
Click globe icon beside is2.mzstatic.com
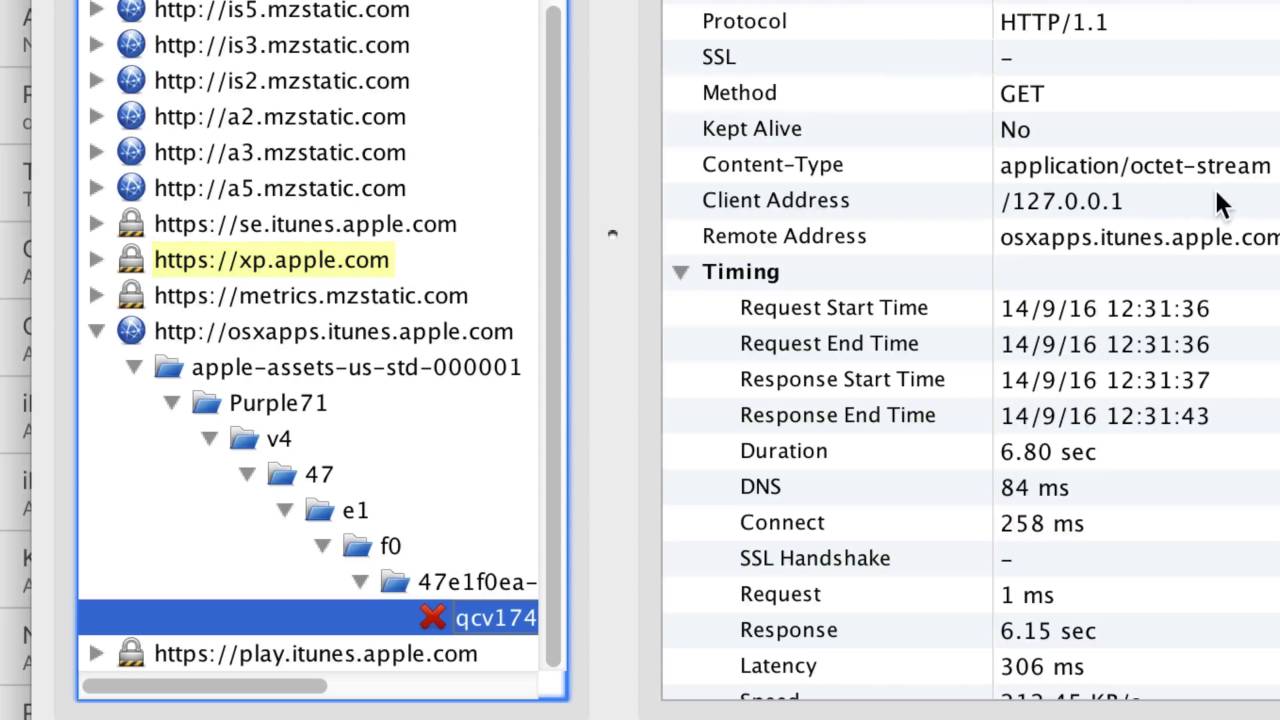click(x=131, y=81)
